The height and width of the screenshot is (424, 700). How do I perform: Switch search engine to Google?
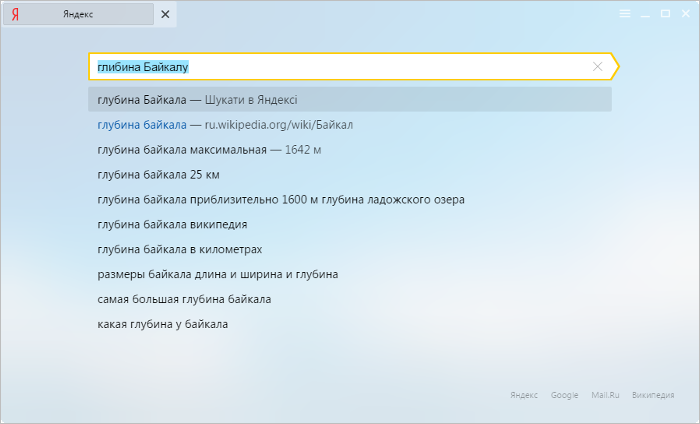564,395
